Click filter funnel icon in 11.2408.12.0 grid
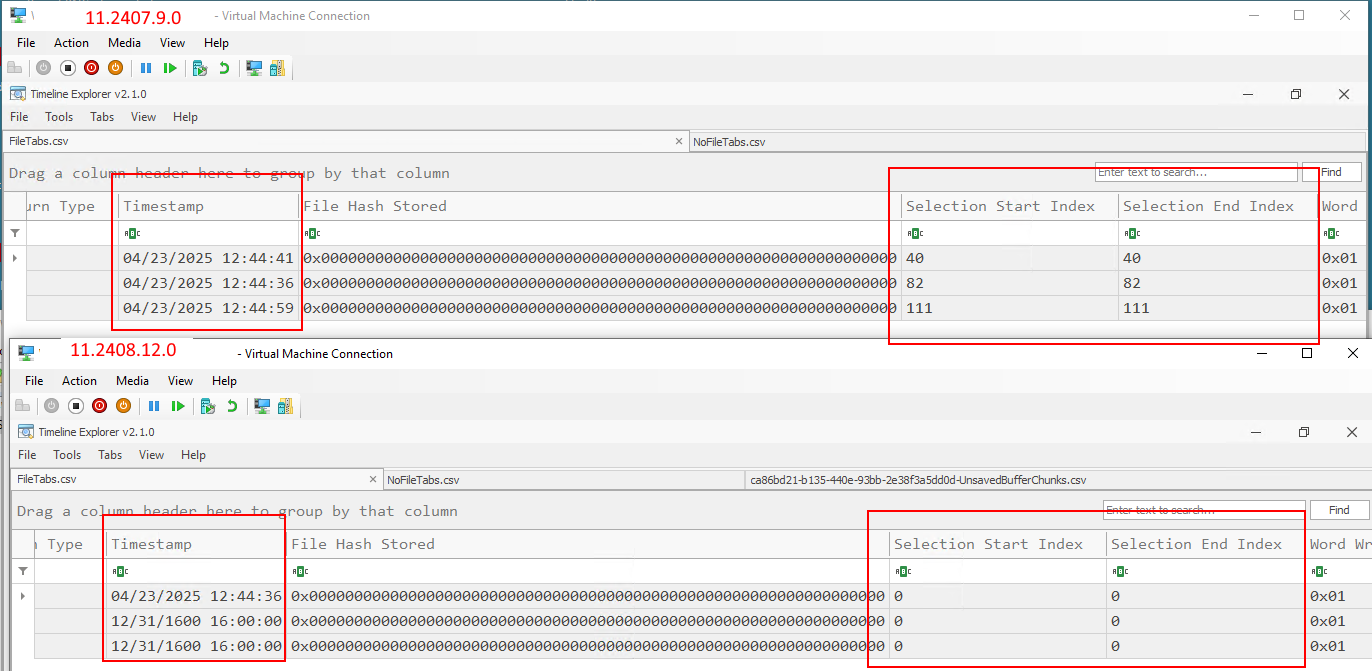This screenshot has width=1372, height=671. (22, 571)
